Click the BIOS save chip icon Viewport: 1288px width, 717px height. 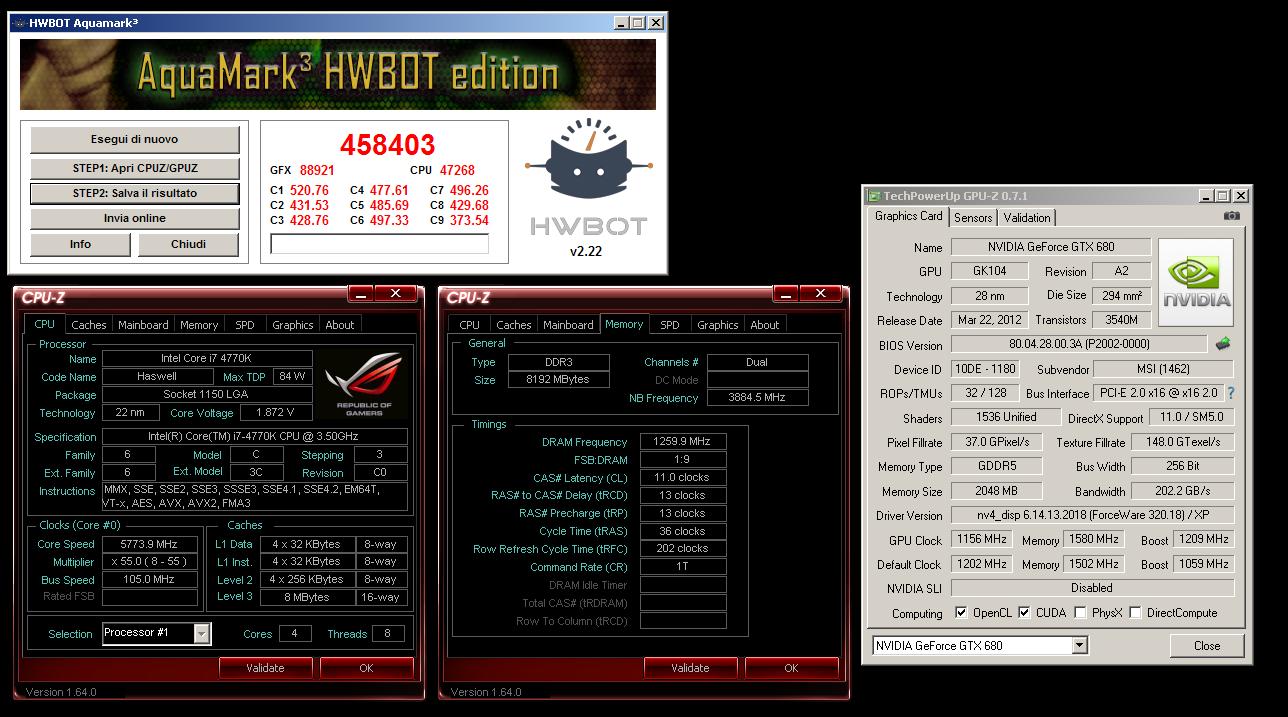[1222, 344]
